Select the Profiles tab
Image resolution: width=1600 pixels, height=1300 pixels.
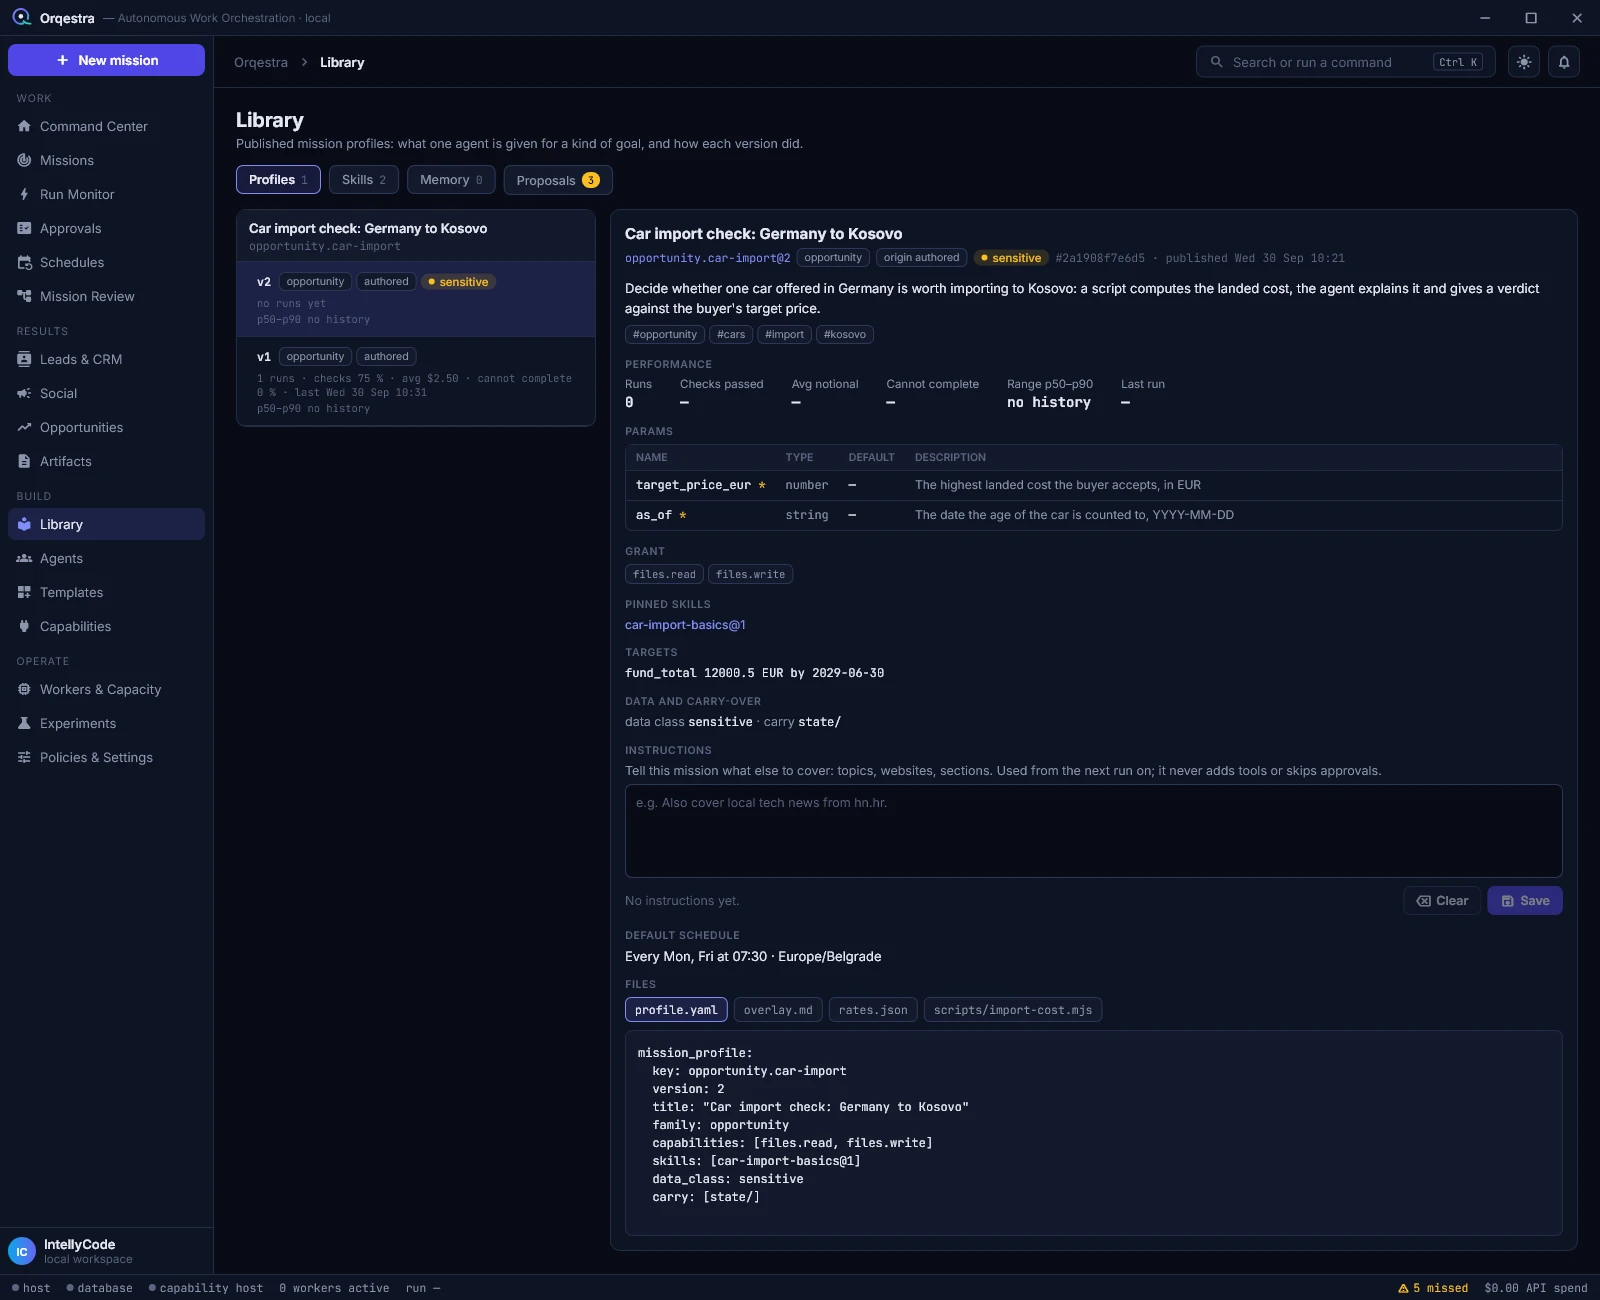pos(278,180)
